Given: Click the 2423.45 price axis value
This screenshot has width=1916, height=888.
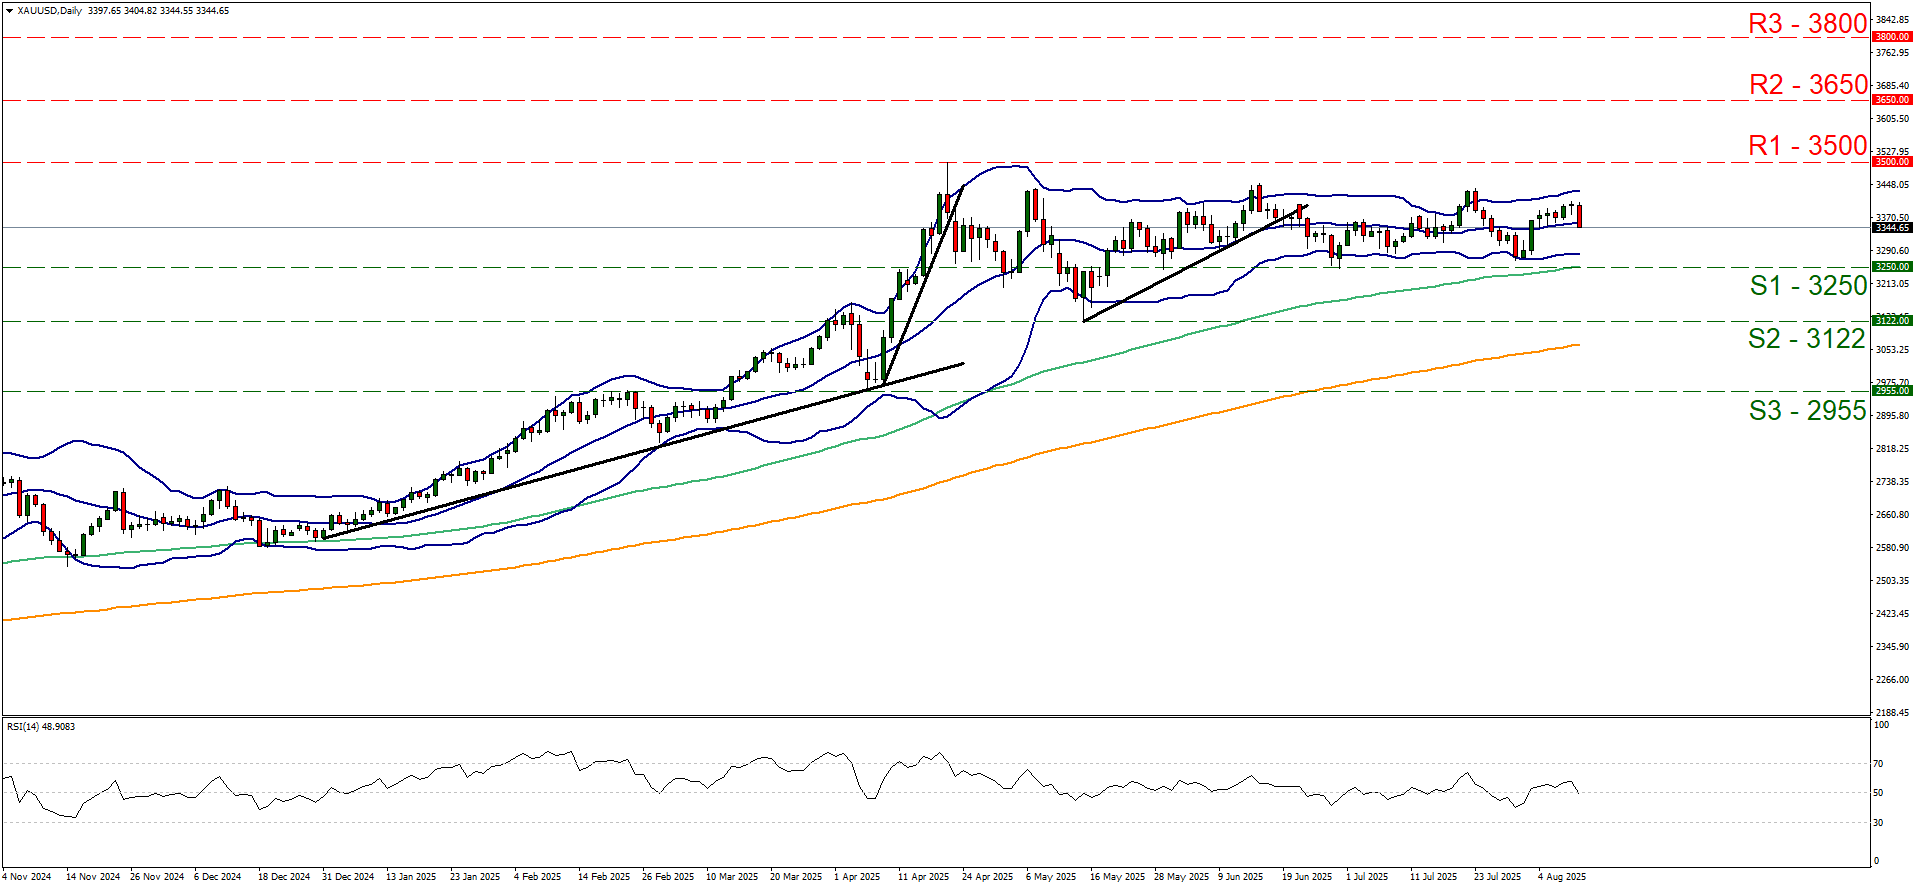Looking at the screenshot, I should [1892, 614].
